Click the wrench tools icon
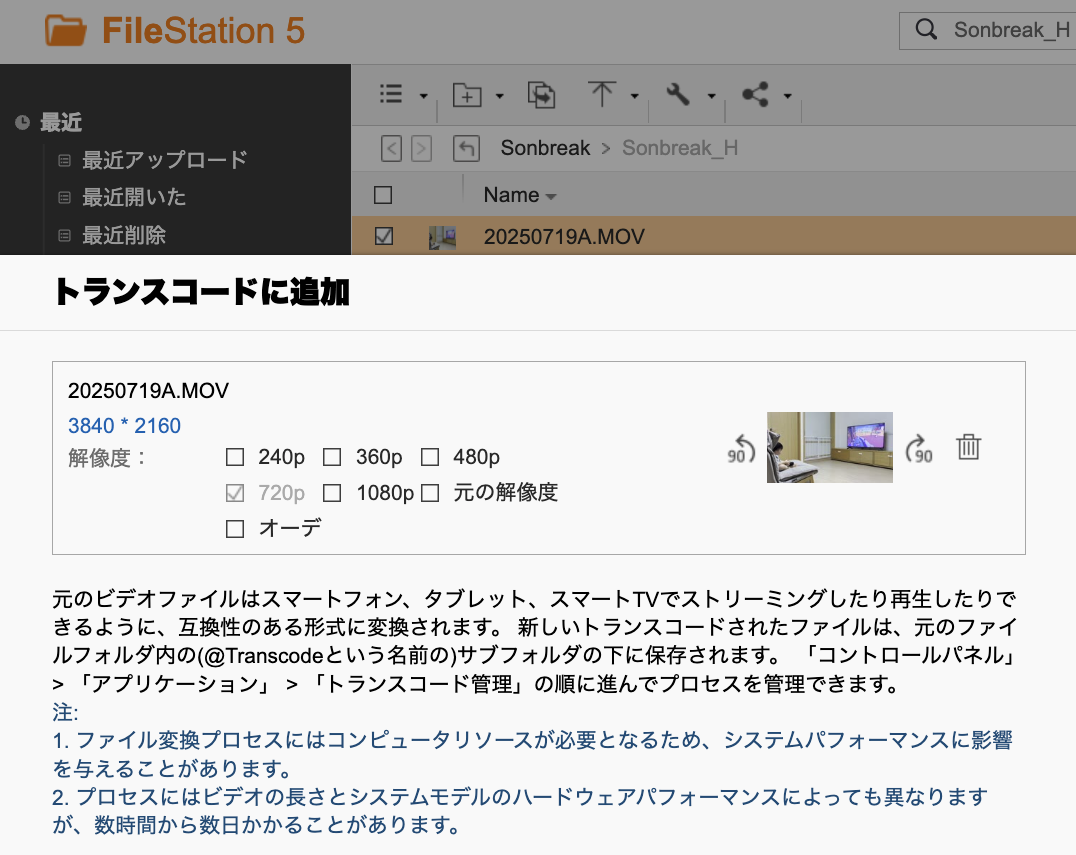Viewport: 1076px width, 855px height. tap(678, 95)
